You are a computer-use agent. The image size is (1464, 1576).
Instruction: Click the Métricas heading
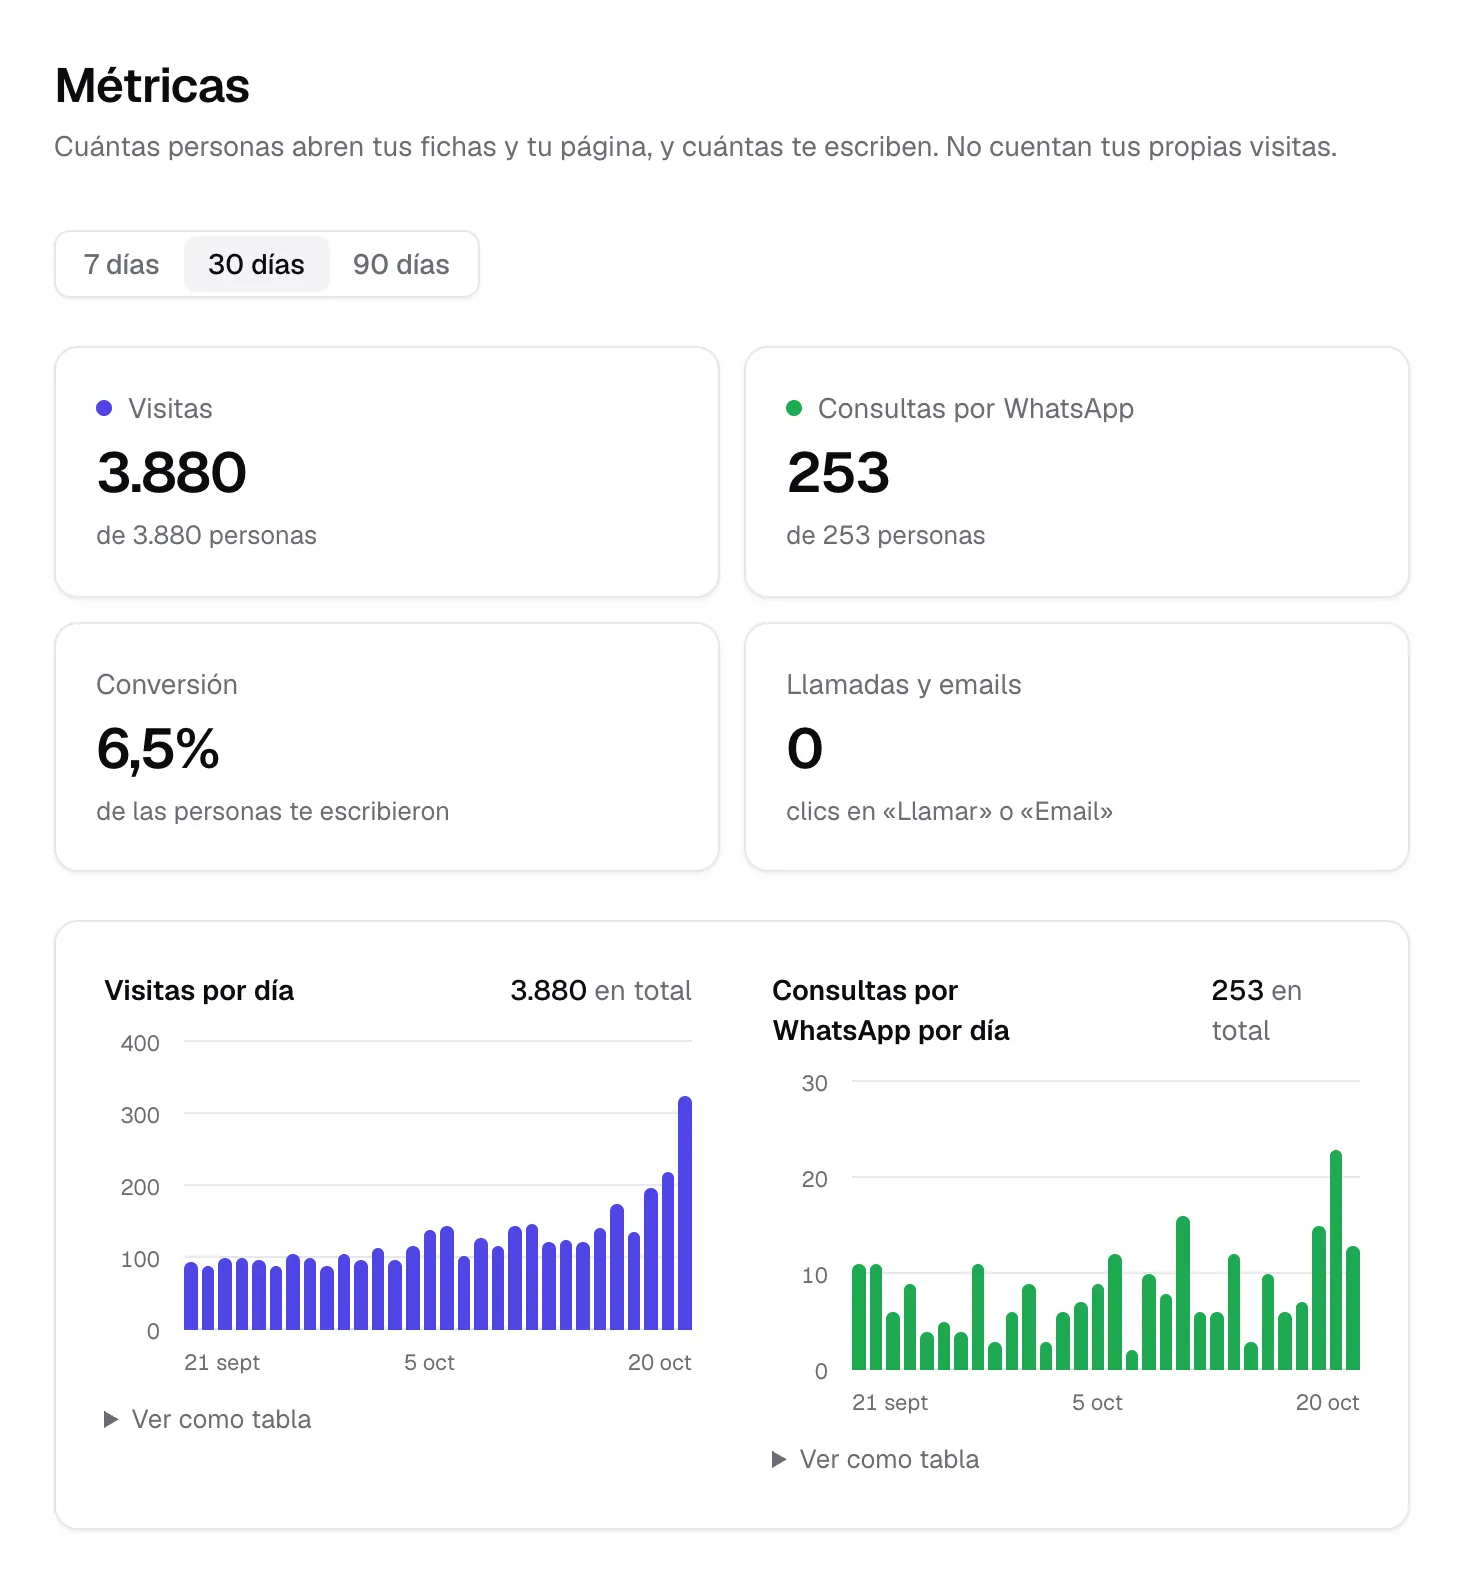[x=152, y=85]
